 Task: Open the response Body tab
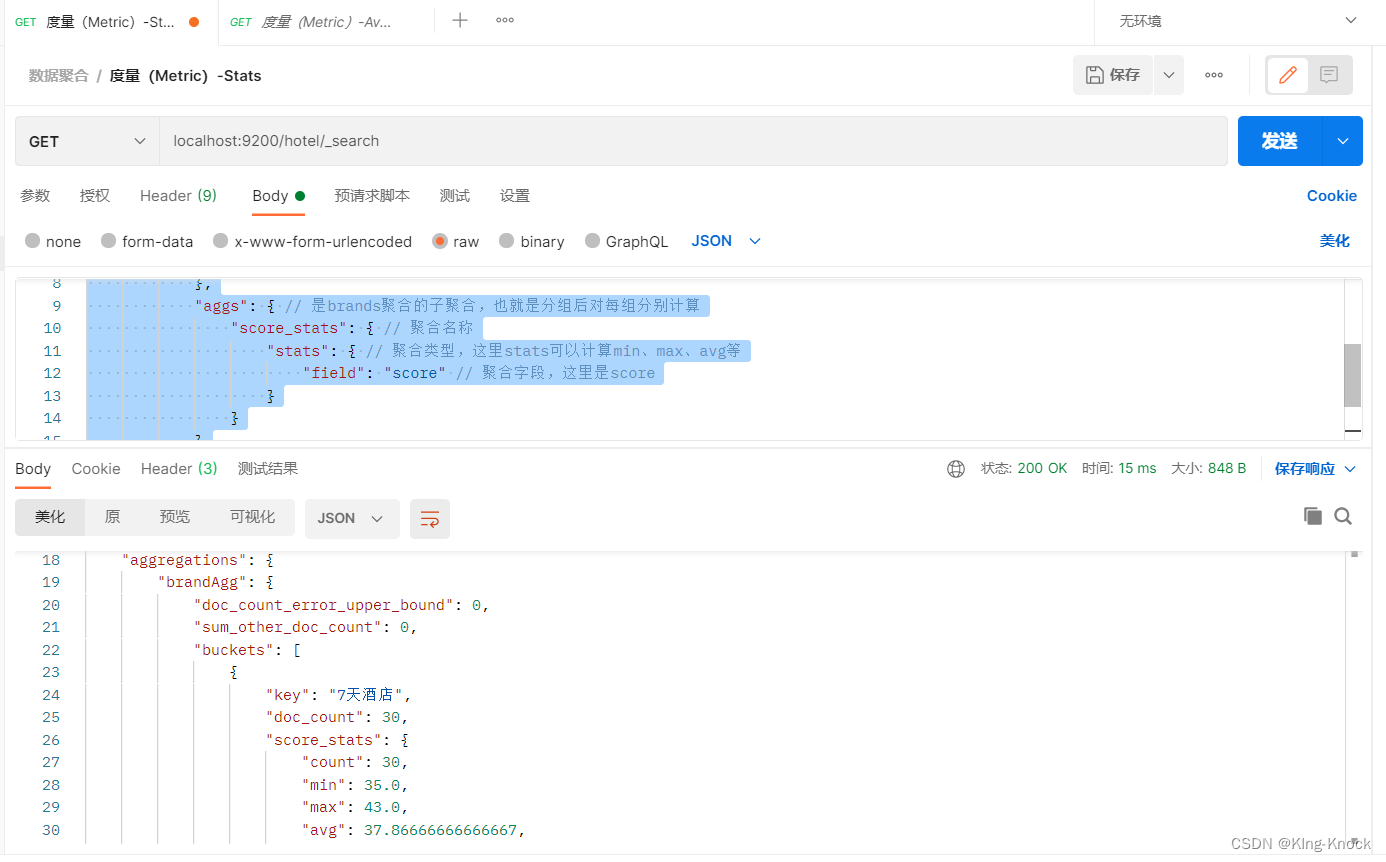click(x=33, y=469)
